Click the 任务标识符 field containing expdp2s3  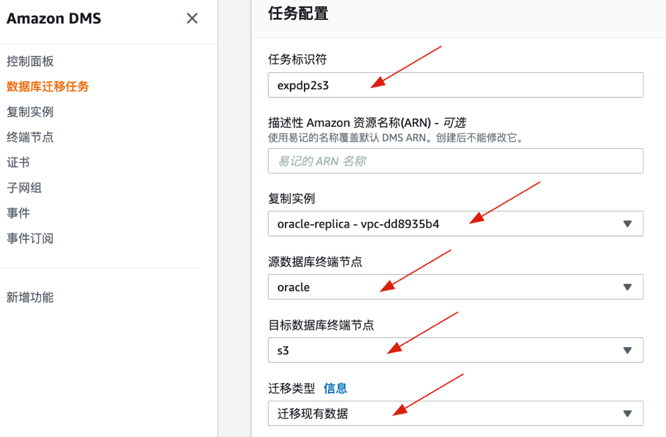455,85
